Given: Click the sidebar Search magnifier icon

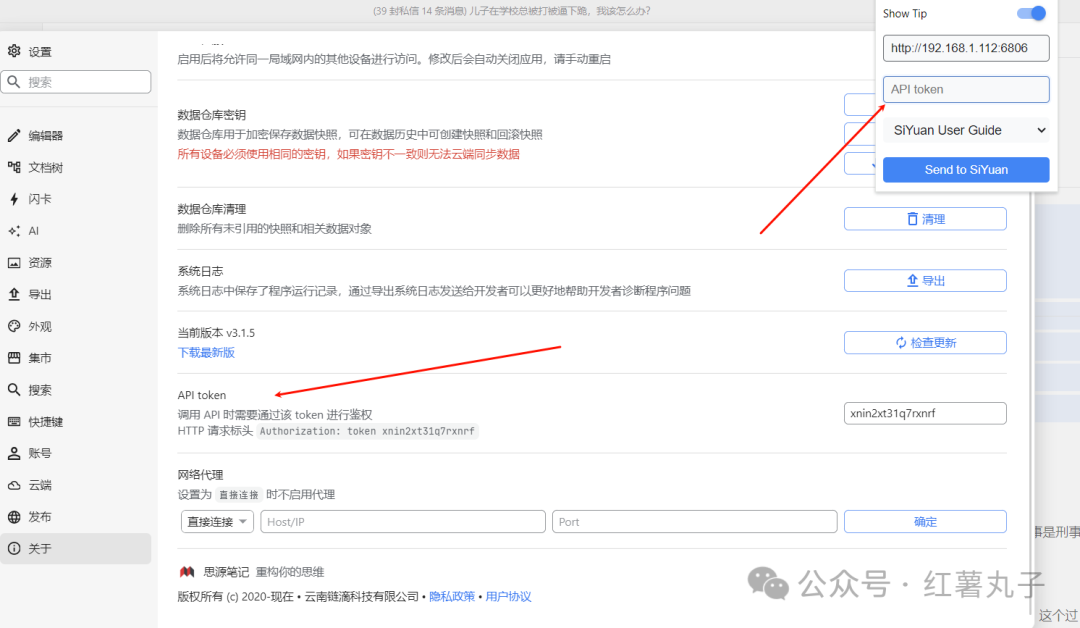Looking at the screenshot, I should 14,390.
